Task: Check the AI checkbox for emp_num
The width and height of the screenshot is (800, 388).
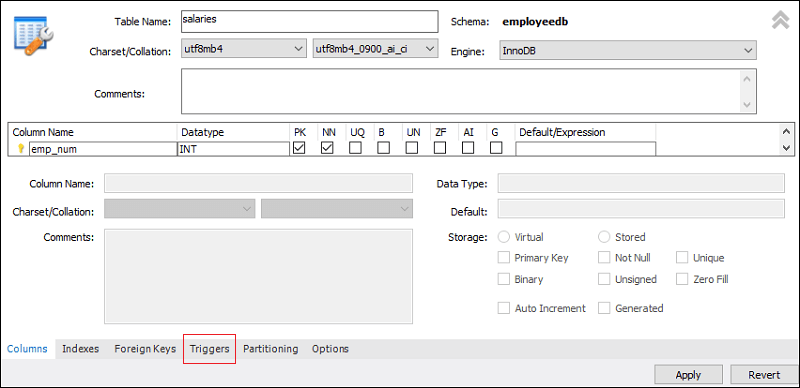Action: tap(468, 148)
